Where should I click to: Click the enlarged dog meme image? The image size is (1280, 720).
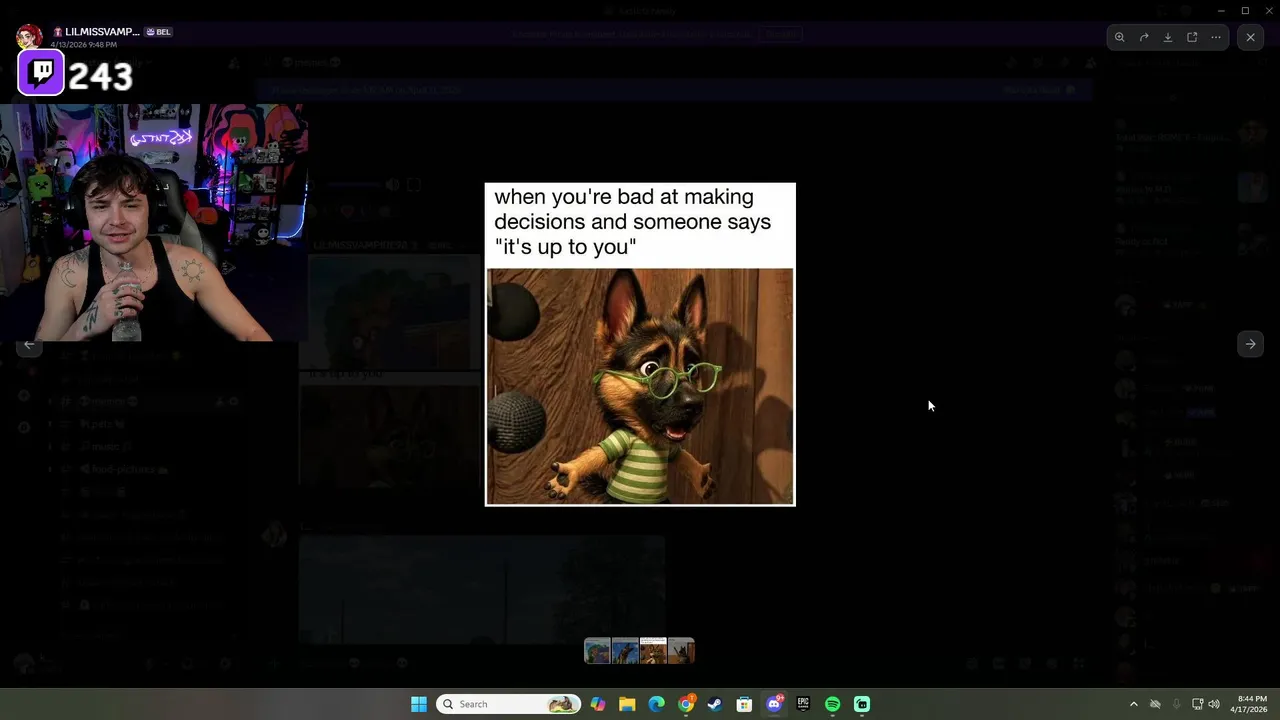640,344
